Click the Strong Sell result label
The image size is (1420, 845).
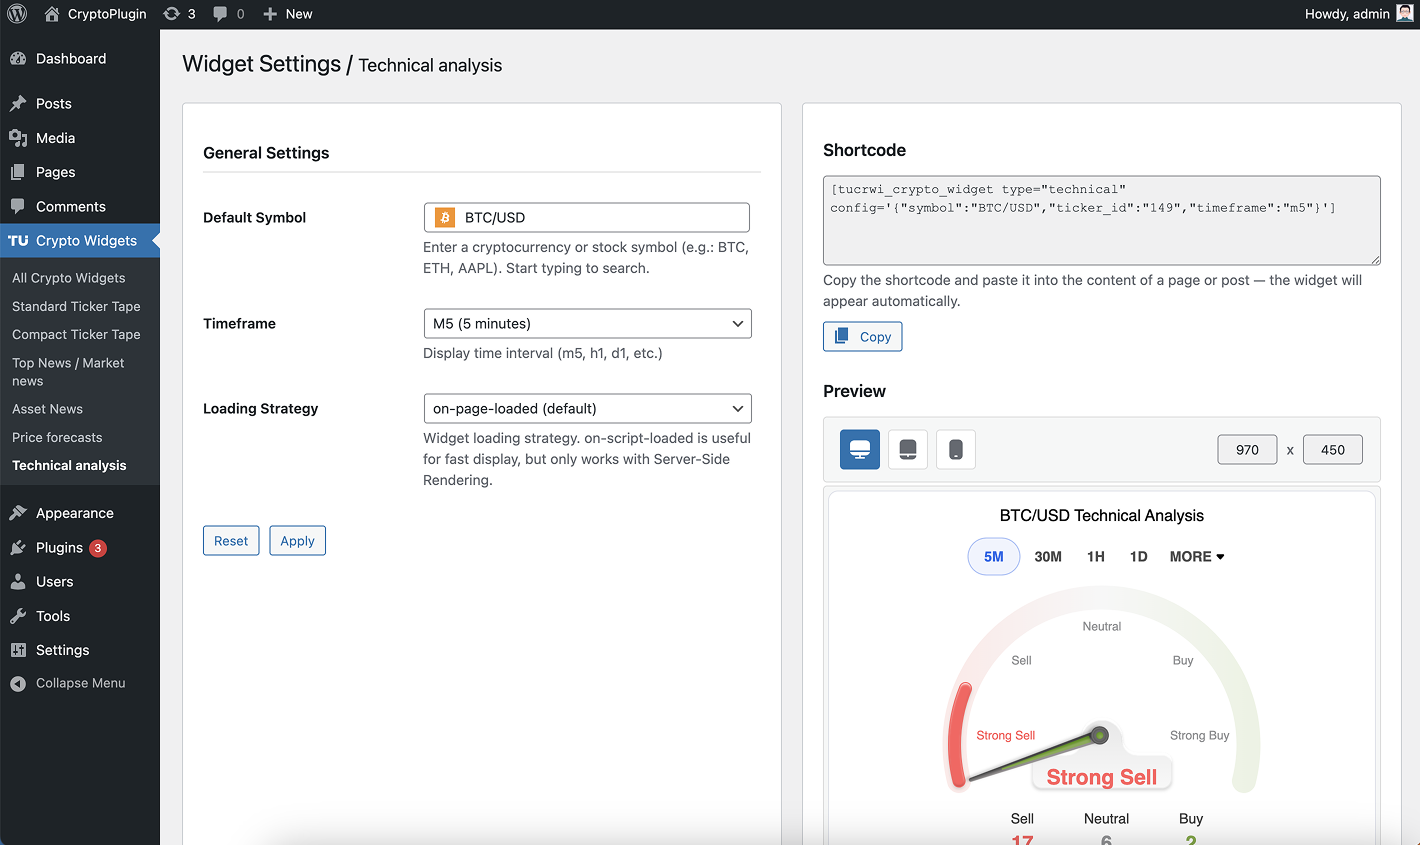tap(1101, 777)
